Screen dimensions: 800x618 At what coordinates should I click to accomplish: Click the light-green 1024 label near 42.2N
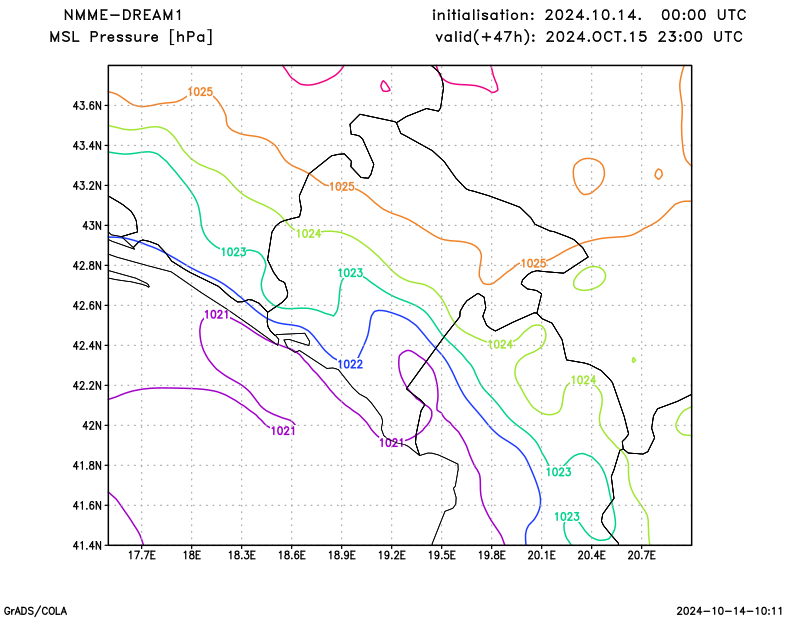click(x=583, y=380)
